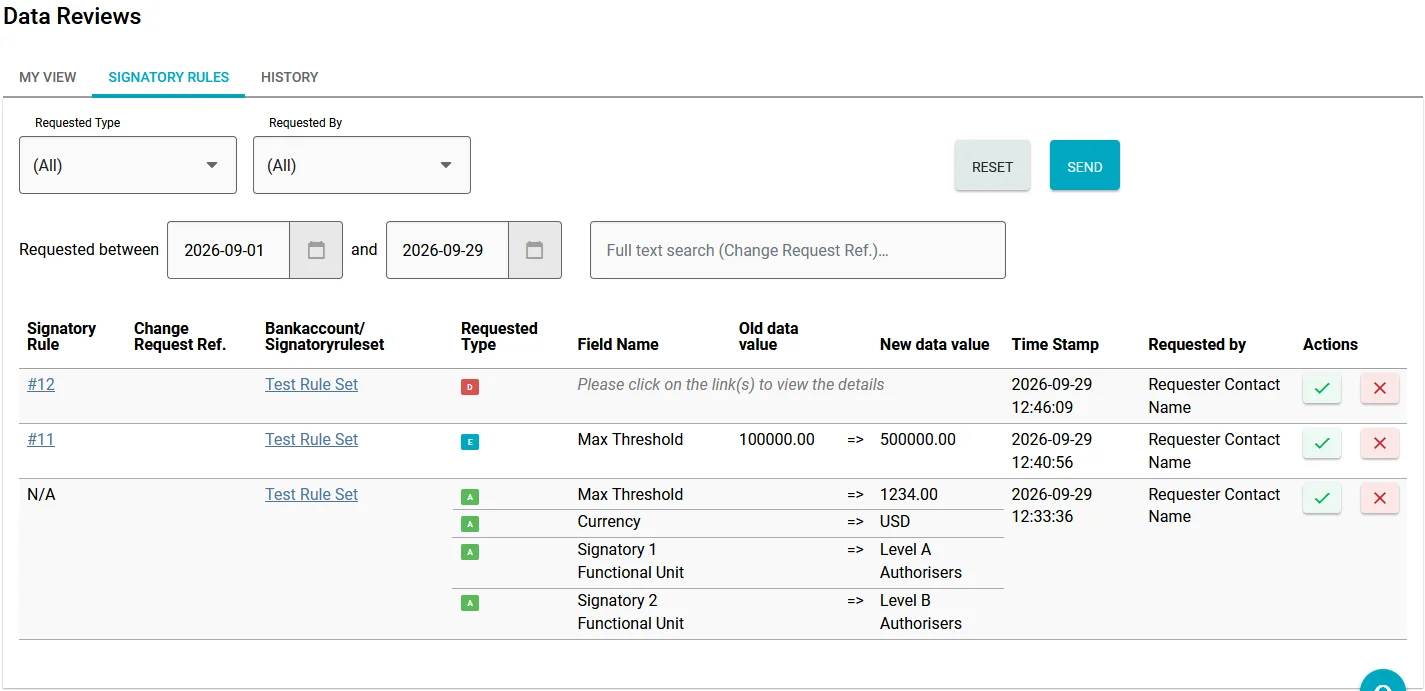Click the old value 100000.00

pyautogui.click(x=777, y=440)
